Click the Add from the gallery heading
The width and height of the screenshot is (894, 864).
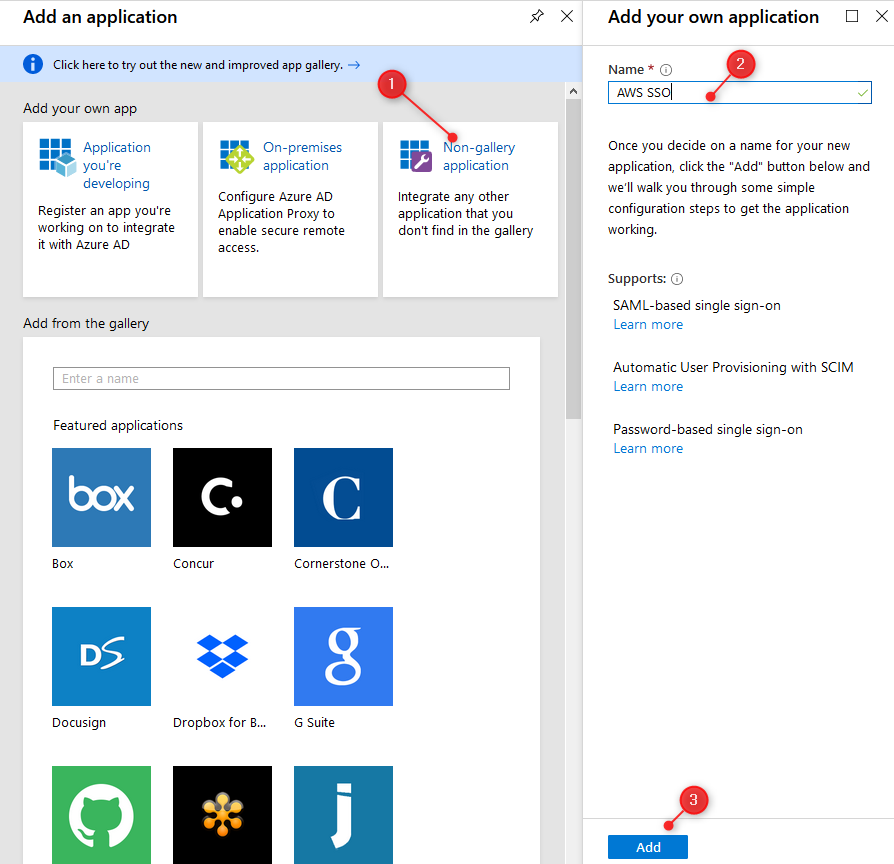[86, 323]
